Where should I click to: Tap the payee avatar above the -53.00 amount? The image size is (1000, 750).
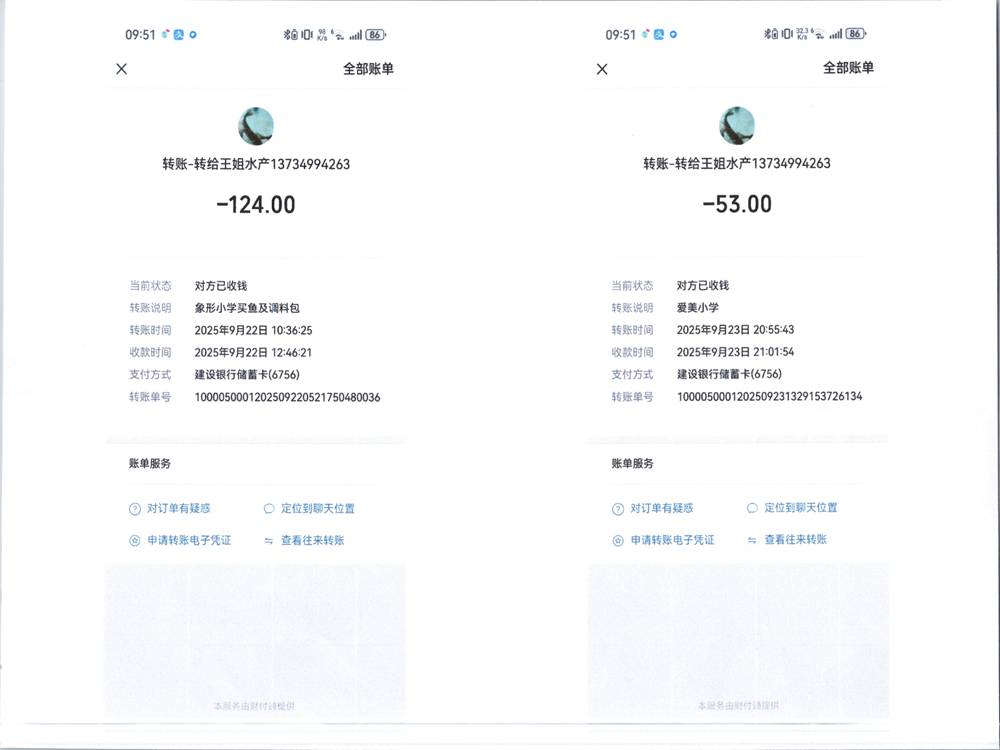737,126
